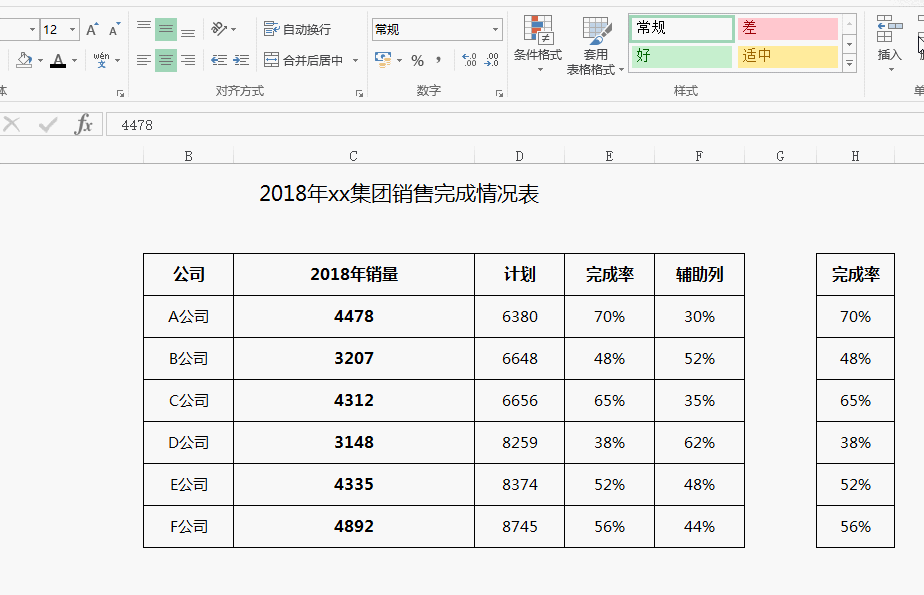Open the 套用表格格式 table format menu
The width and height of the screenshot is (924, 595).
pyautogui.click(x=595, y=45)
